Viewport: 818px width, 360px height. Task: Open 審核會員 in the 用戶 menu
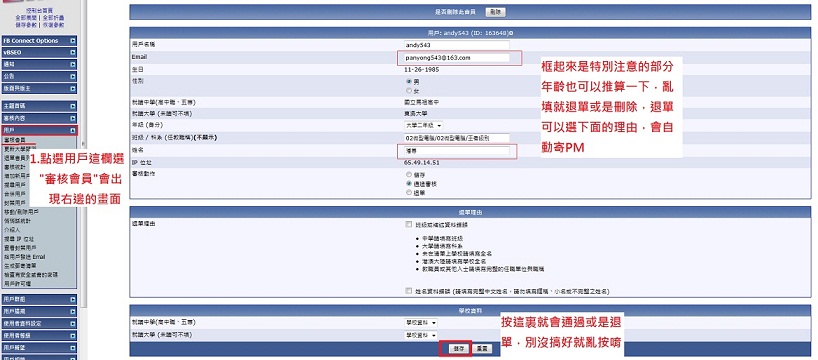click(15, 140)
